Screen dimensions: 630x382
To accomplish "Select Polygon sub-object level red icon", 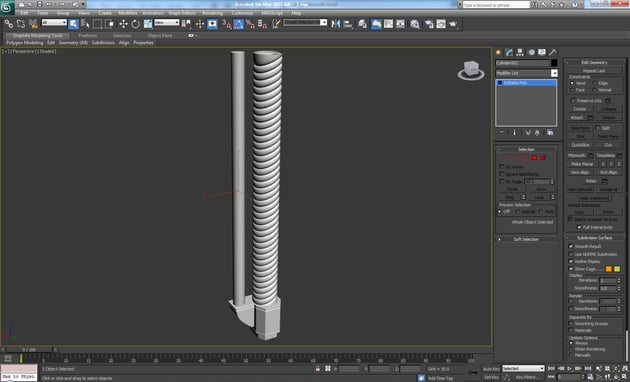I will pyautogui.click(x=534, y=158).
